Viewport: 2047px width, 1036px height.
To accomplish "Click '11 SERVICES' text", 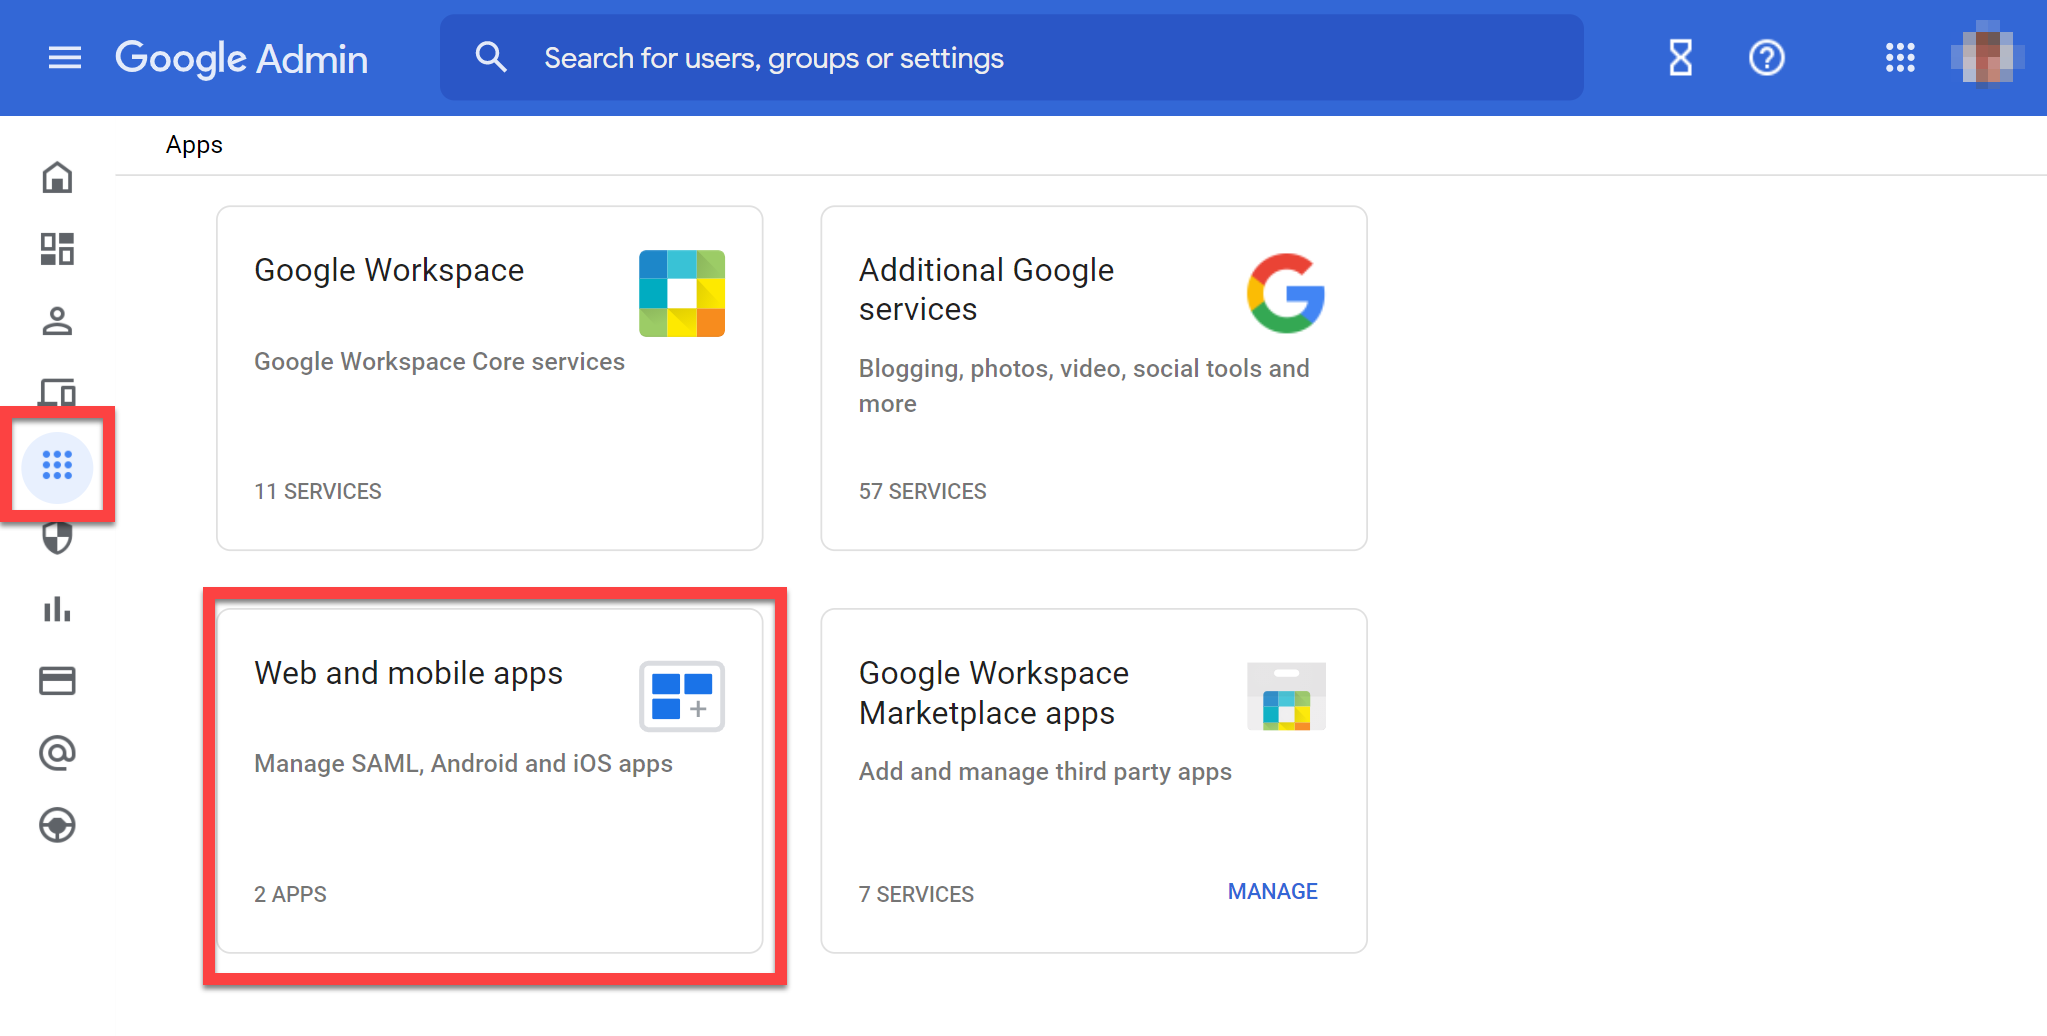I will coord(318,492).
